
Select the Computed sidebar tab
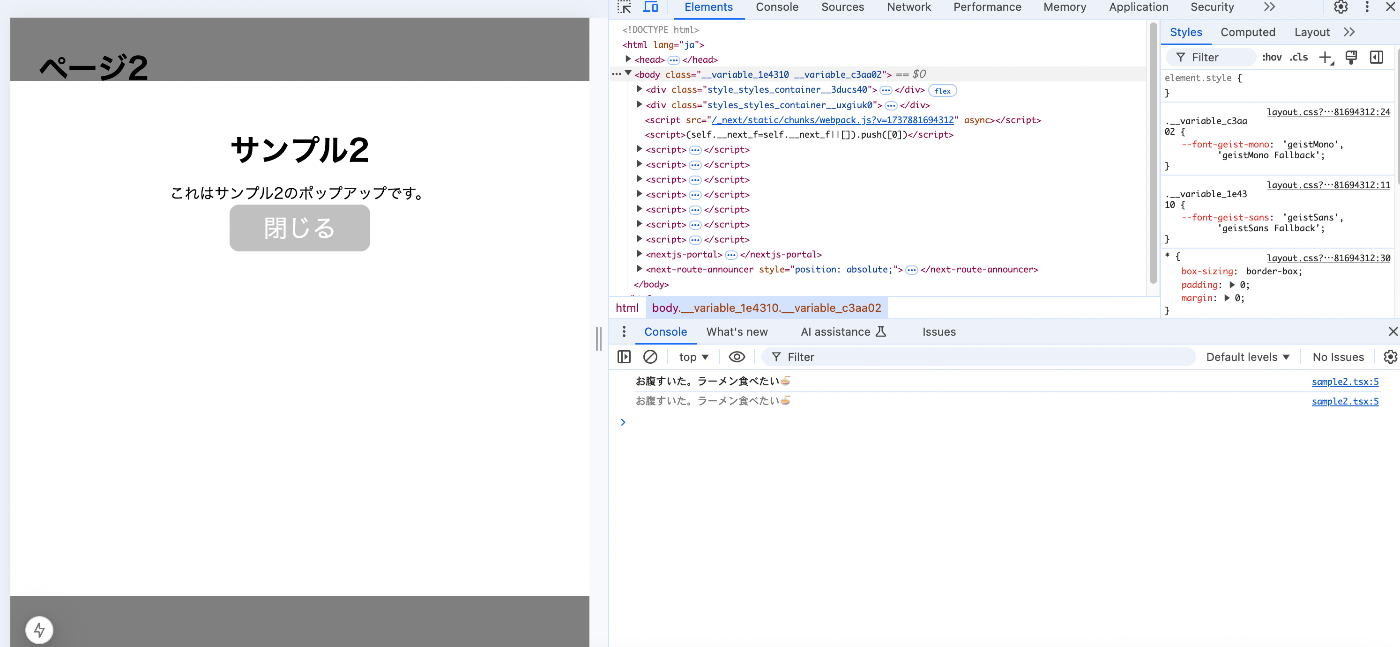1248,32
